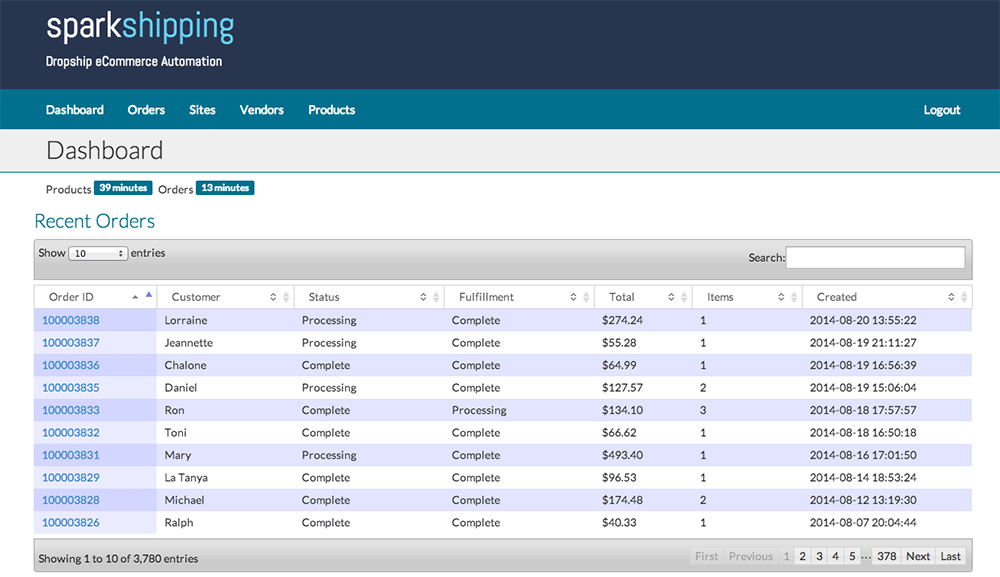This screenshot has width=1000, height=577.
Task: Click the sparkshipping logo
Action: click(x=140, y=28)
